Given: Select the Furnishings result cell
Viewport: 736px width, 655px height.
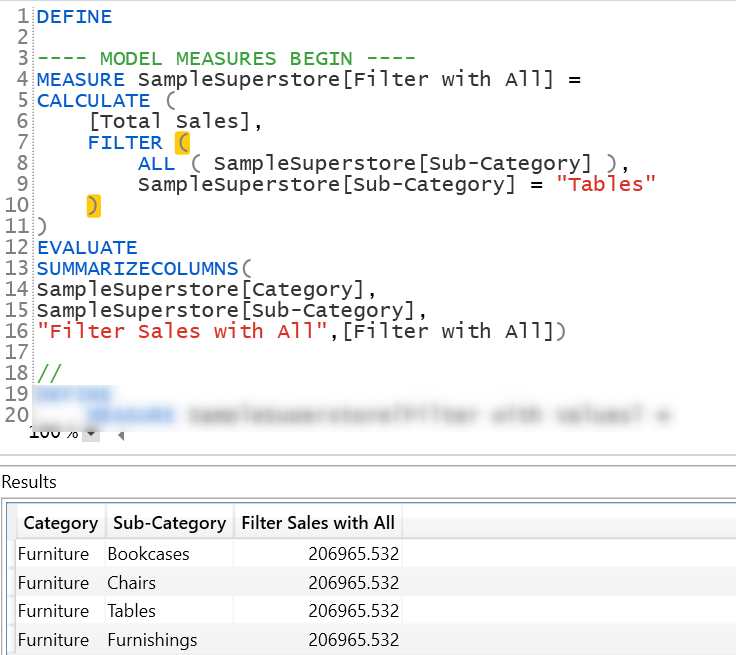Looking at the screenshot, I should (x=152, y=640).
